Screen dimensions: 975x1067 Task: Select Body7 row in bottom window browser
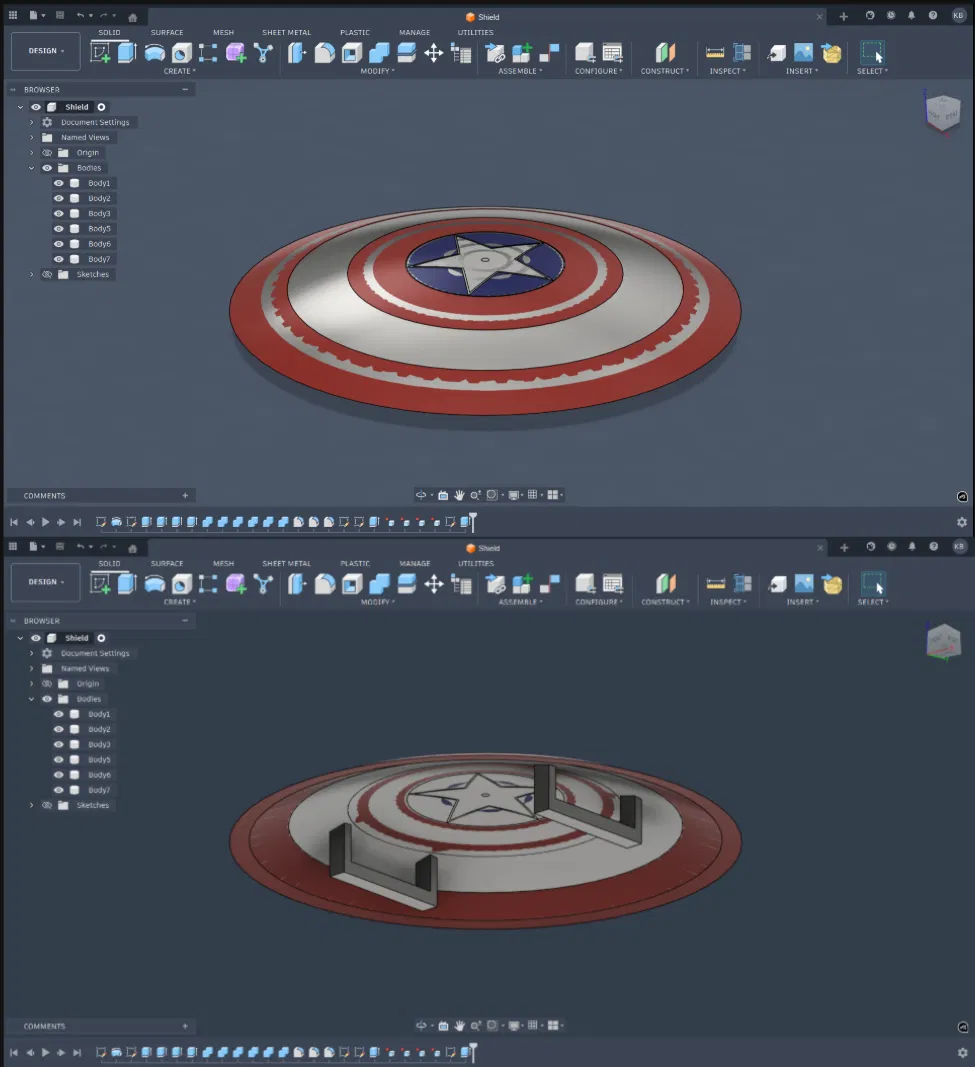click(99, 790)
